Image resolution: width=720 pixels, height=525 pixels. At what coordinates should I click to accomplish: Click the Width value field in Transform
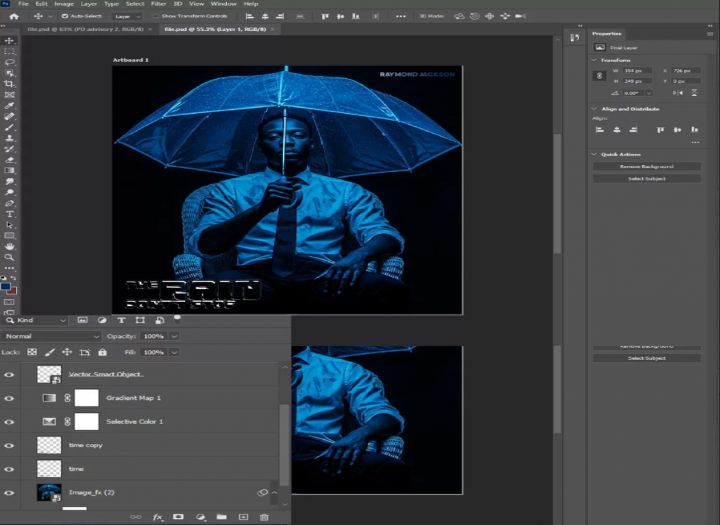pyautogui.click(x=637, y=71)
